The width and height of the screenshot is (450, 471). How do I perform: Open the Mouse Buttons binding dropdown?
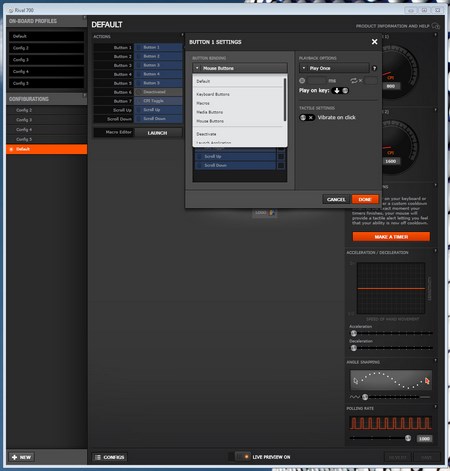tap(240, 68)
